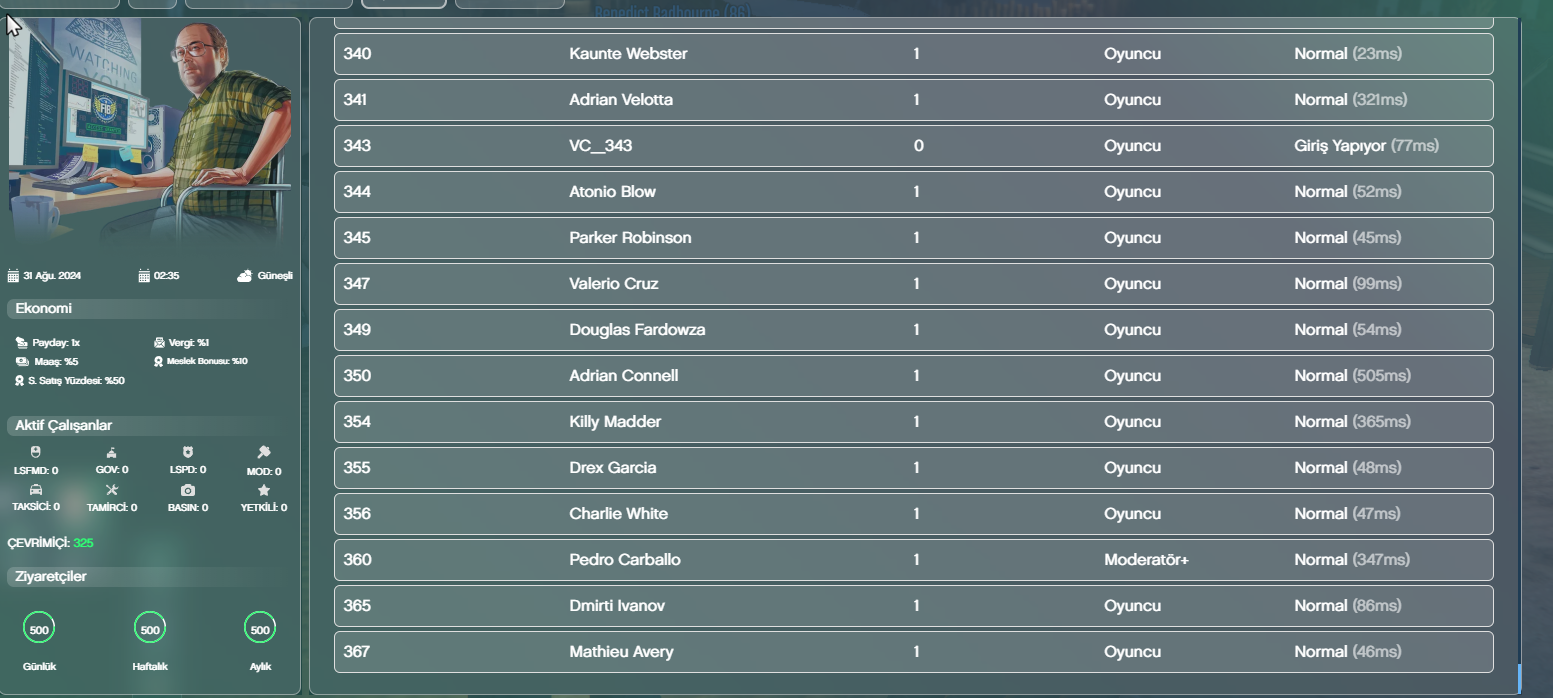Viewport: 1553px width, 698px height.
Task: Click the Payday coins icon
Action: click(22, 343)
